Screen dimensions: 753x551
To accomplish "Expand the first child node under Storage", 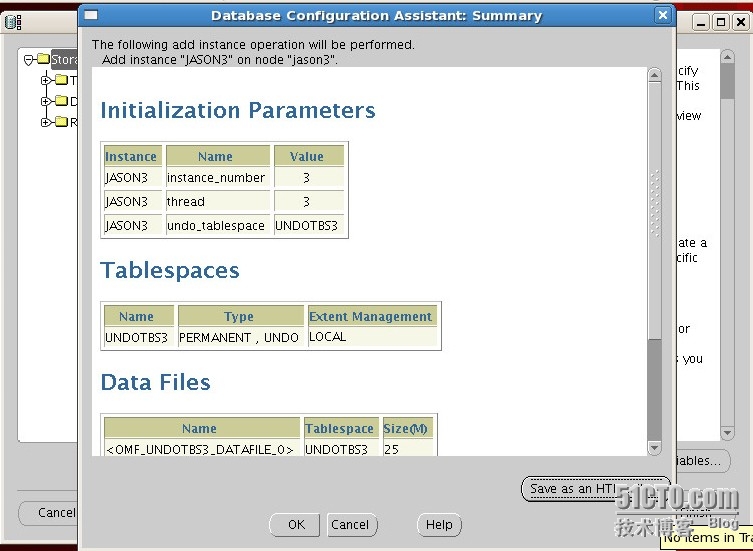I will click(x=46, y=80).
